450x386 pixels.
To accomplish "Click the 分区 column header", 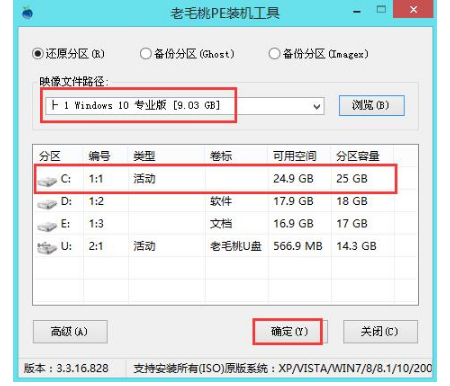I will point(50,156).
